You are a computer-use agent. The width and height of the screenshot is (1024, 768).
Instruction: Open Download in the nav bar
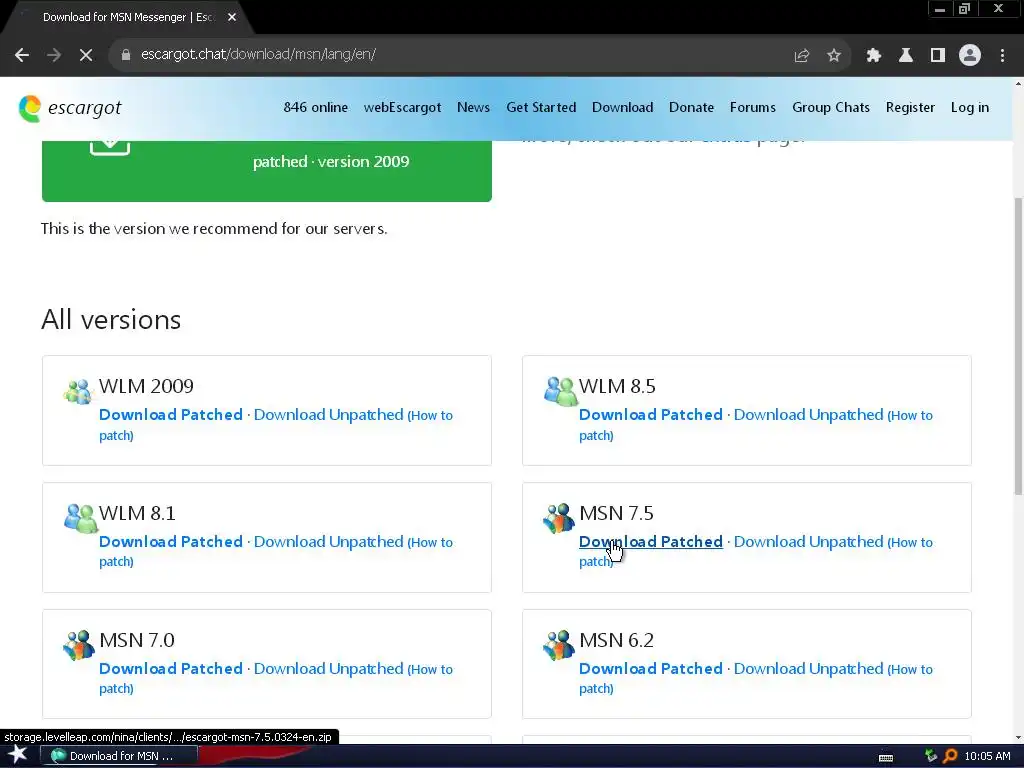point(622,107)
